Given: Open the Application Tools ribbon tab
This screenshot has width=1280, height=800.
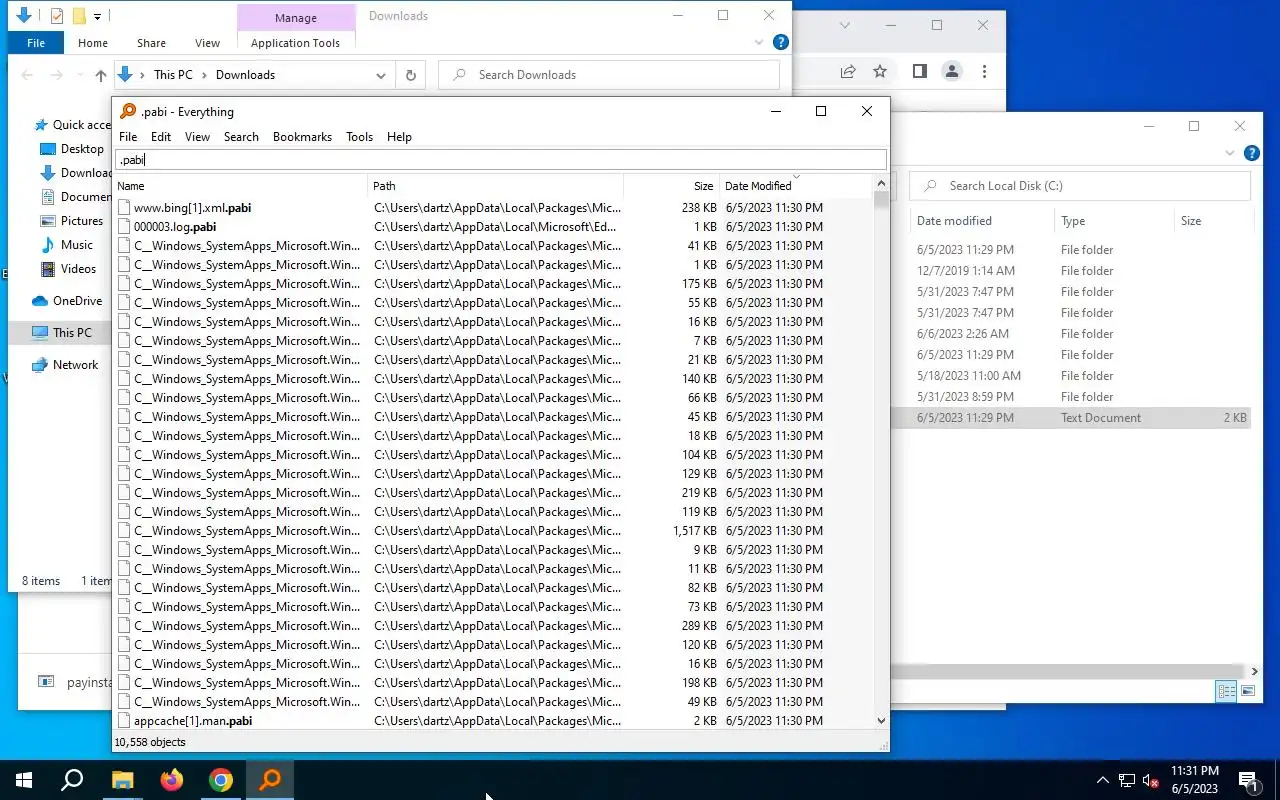Looking at the screenshot, I should 295,43.
